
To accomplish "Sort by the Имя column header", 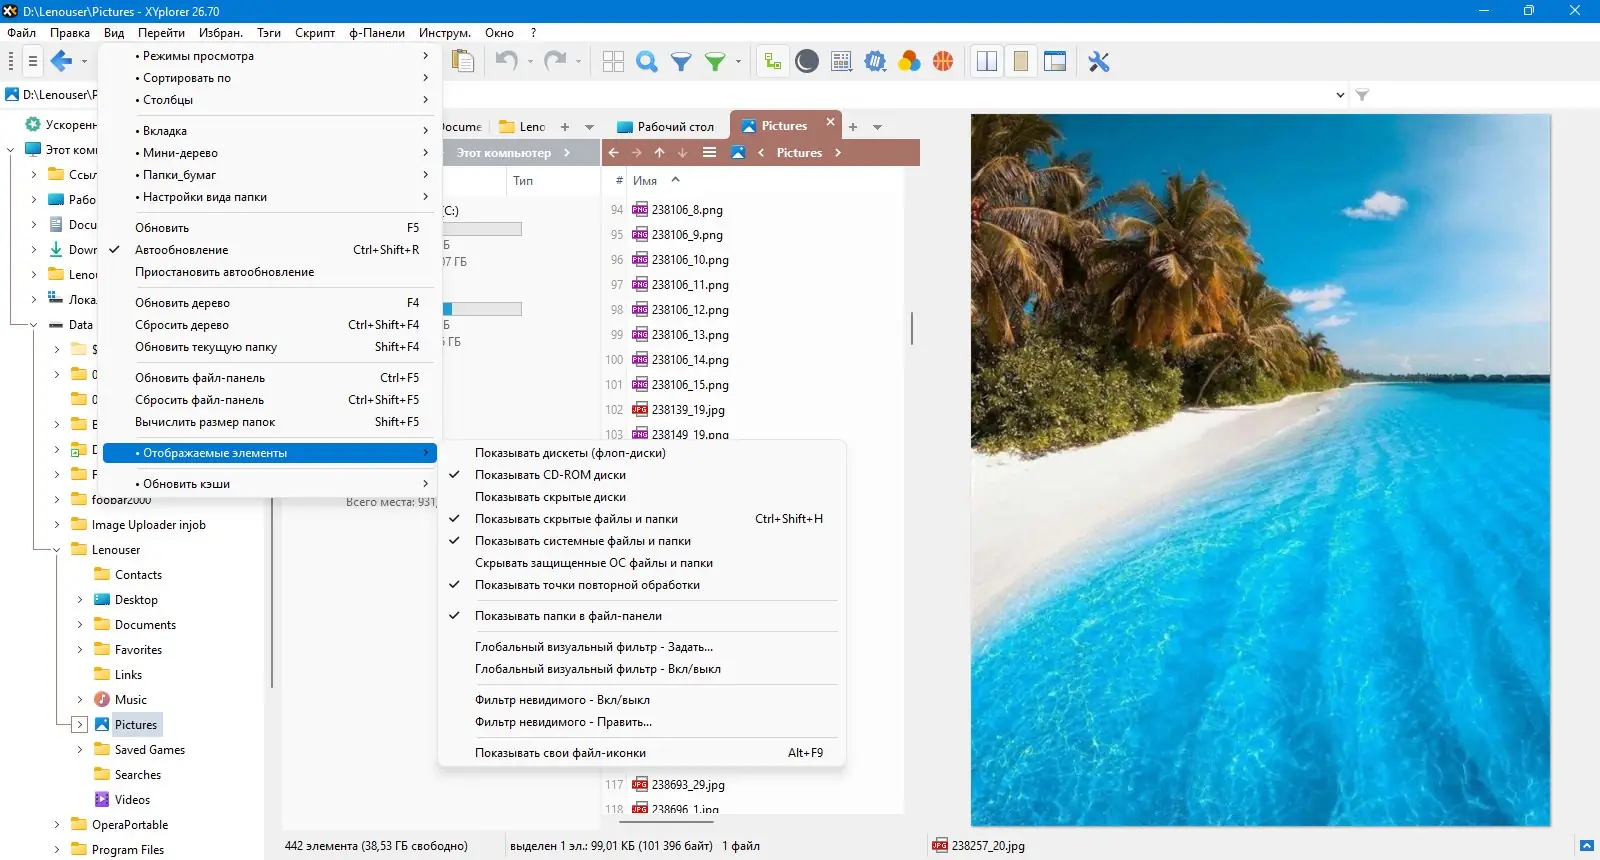I will coord(645,181).
